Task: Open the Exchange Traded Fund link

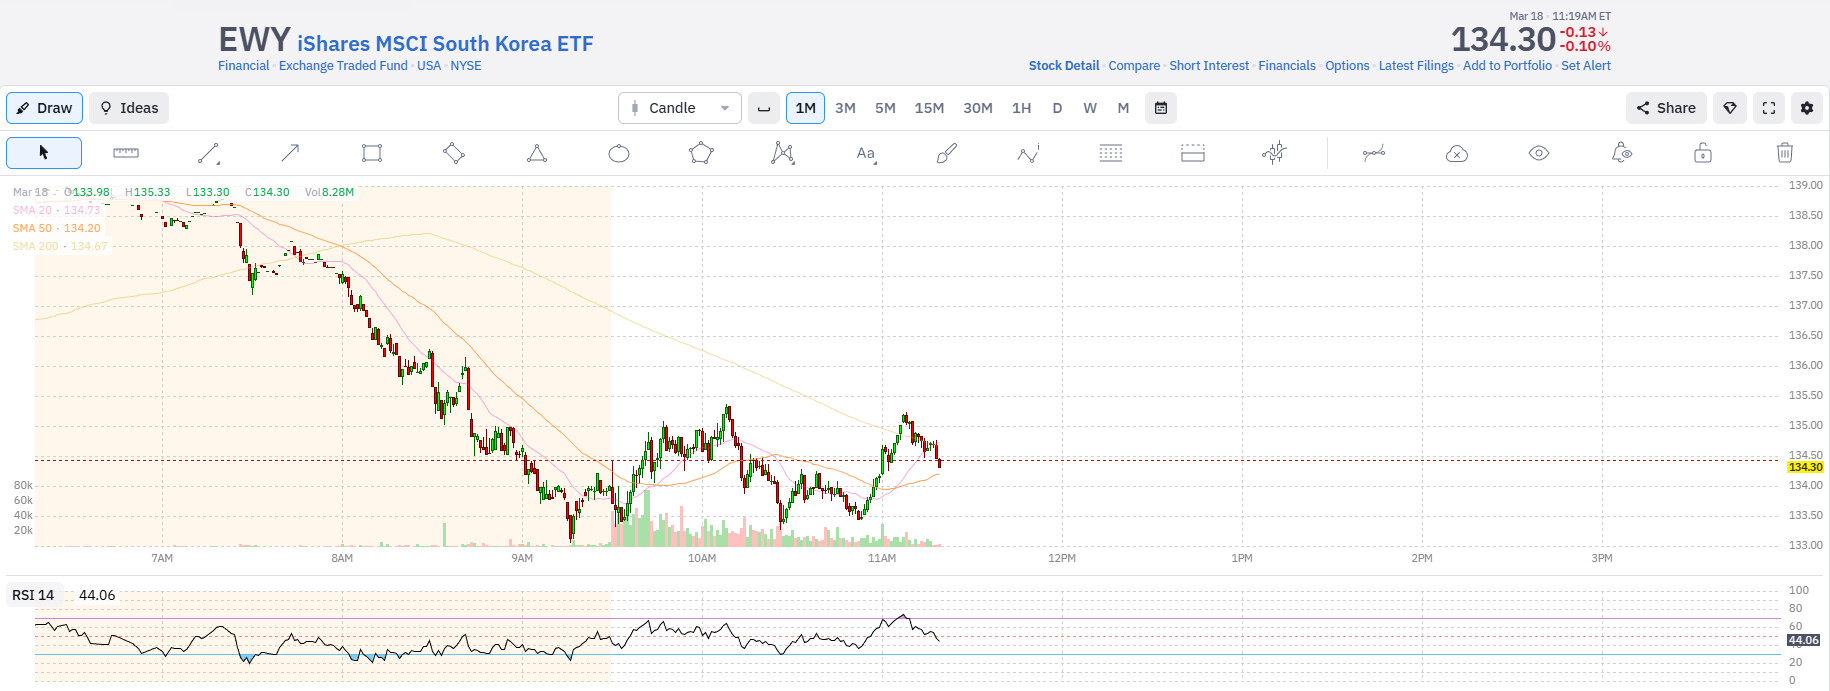Action: (x=343, y=66)
